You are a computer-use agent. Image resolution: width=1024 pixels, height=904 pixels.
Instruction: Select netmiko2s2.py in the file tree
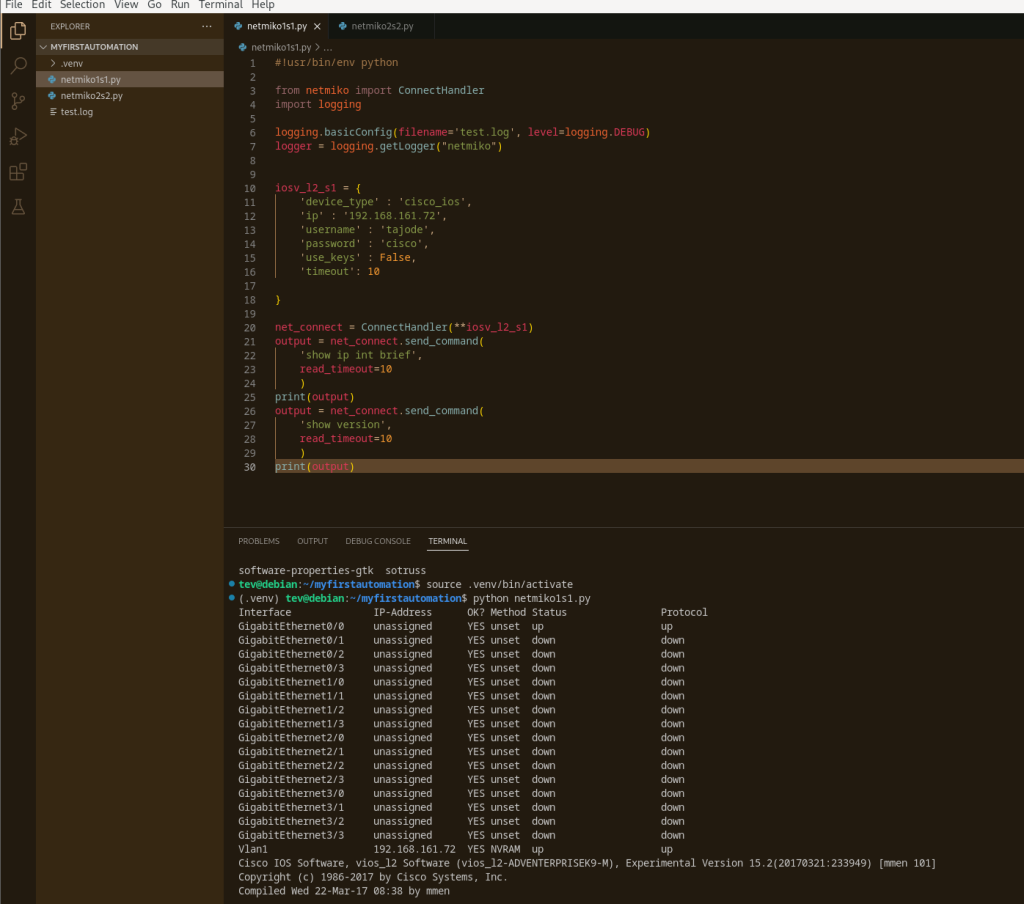91,96
